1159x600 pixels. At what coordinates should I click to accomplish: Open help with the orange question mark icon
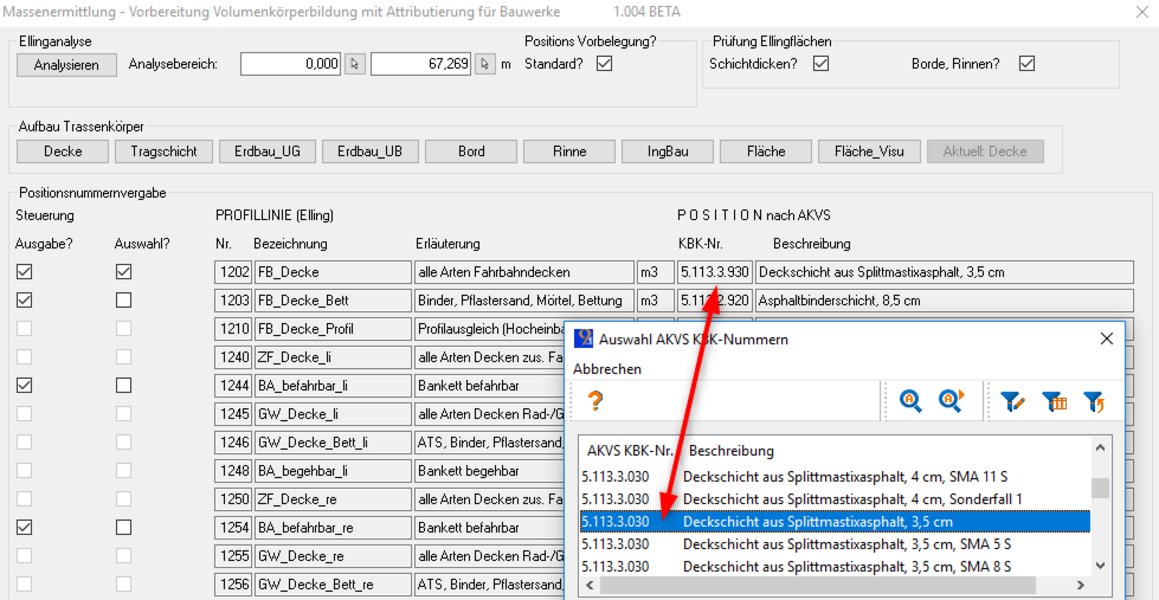(x=596, y=401)
